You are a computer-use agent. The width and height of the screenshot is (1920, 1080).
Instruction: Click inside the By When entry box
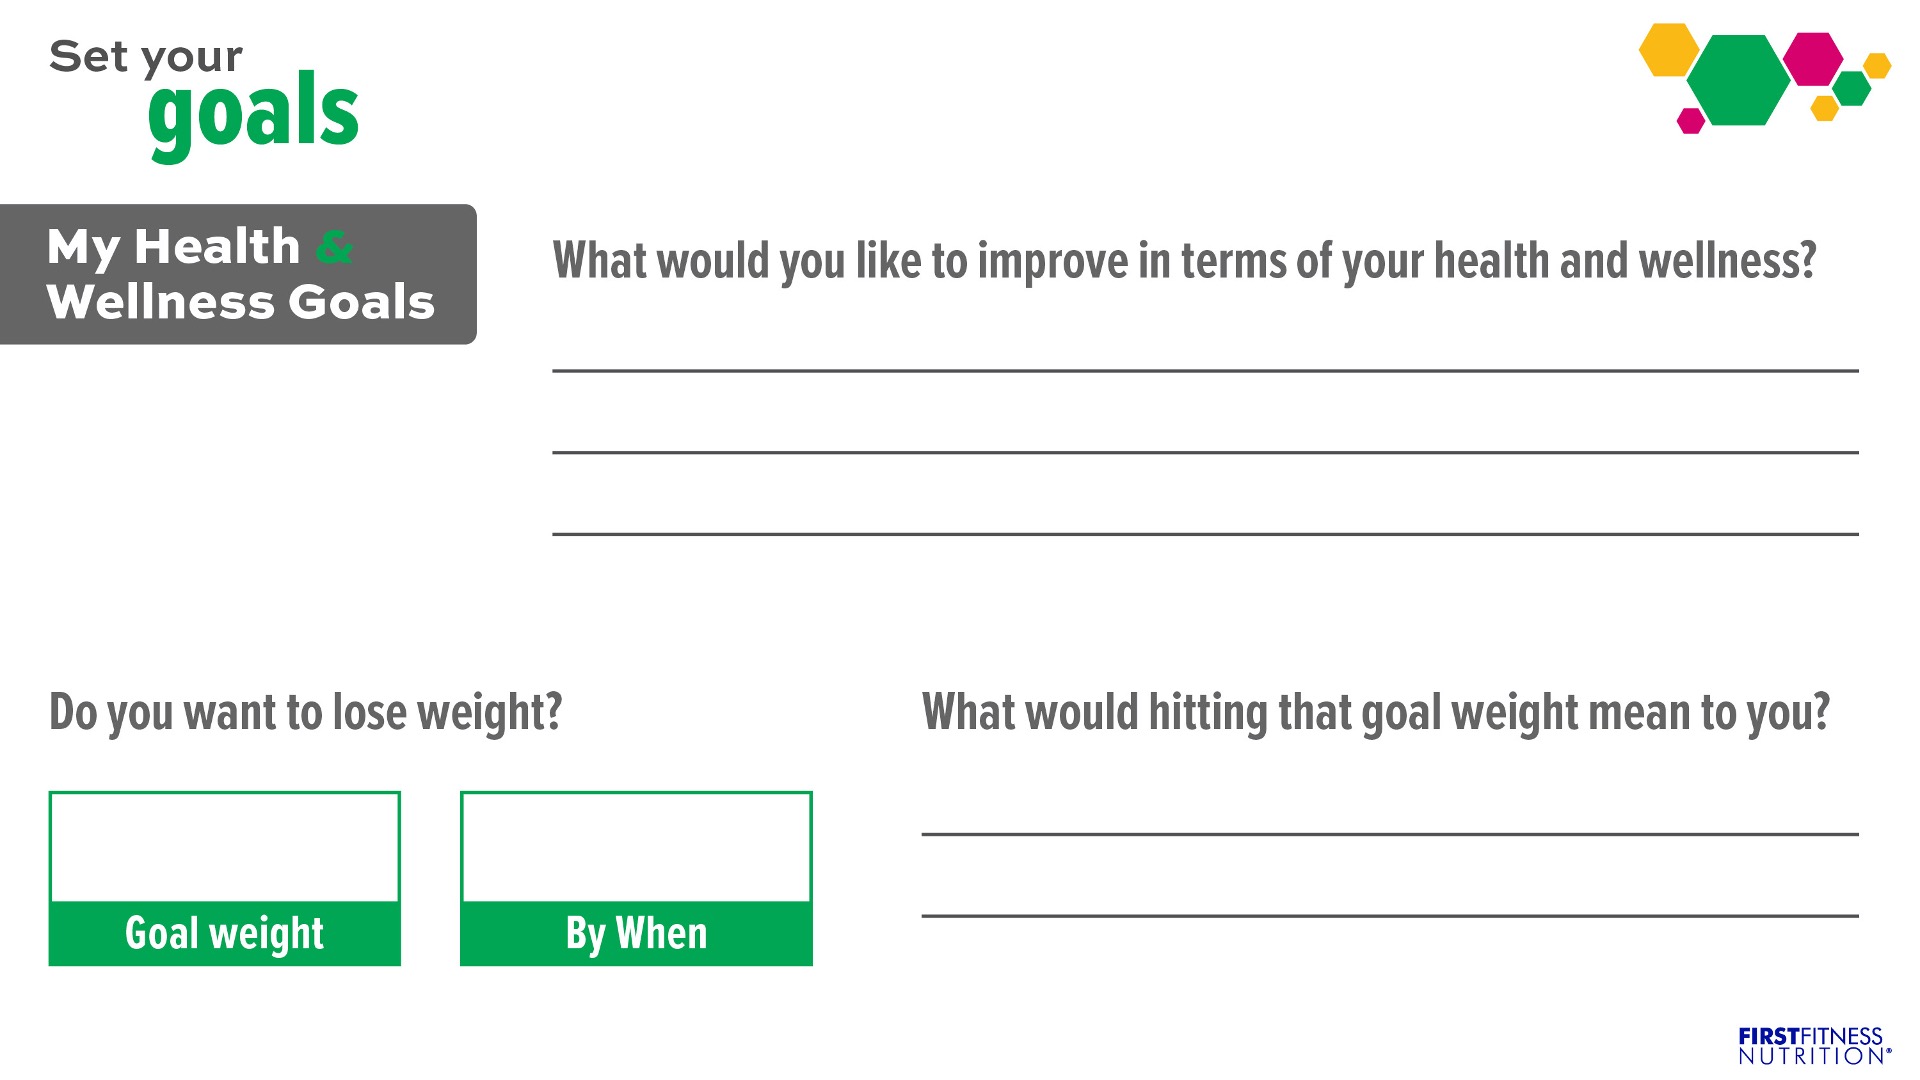[x=636, y=848]
